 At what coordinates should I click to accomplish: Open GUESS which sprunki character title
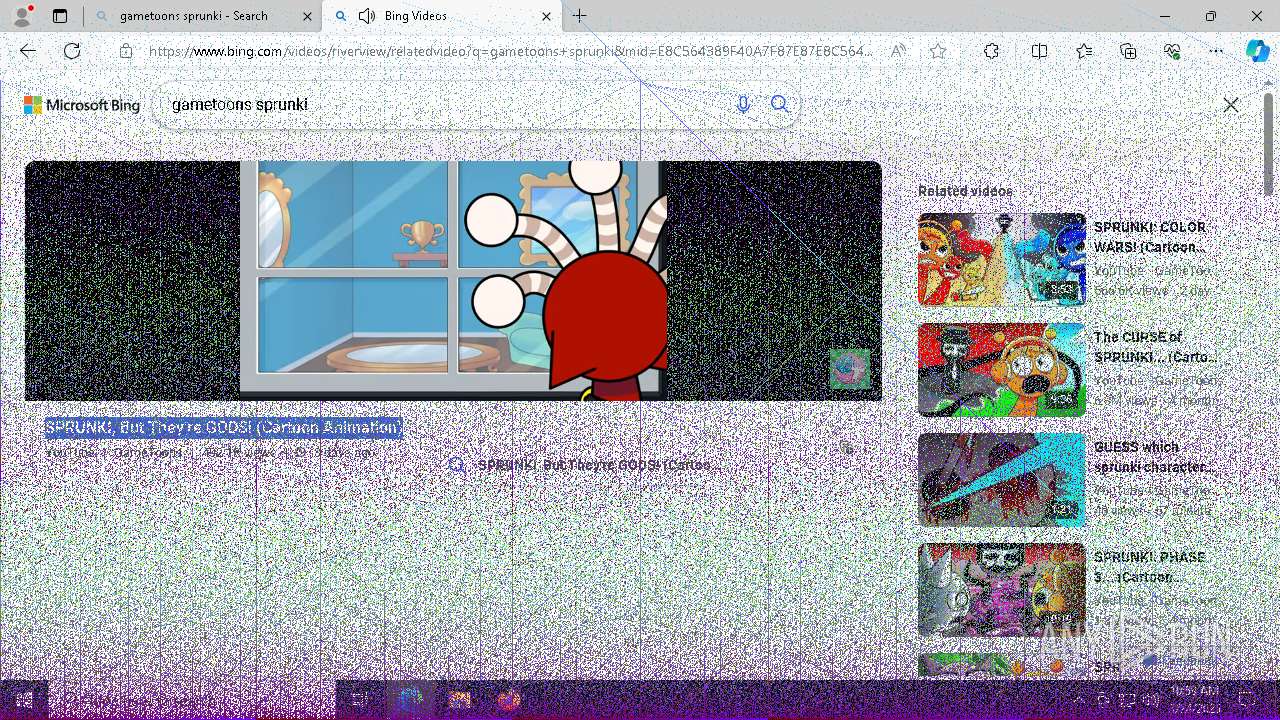coord(1154,457)
